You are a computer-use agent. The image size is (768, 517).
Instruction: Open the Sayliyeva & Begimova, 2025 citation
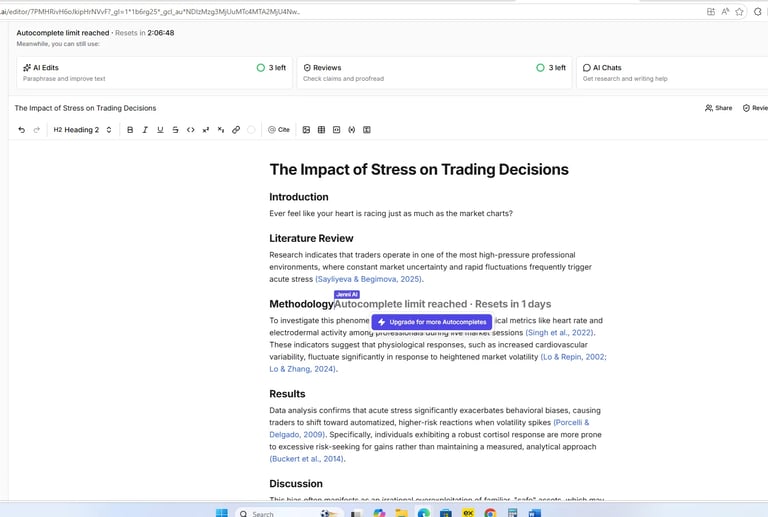(369, 279)
